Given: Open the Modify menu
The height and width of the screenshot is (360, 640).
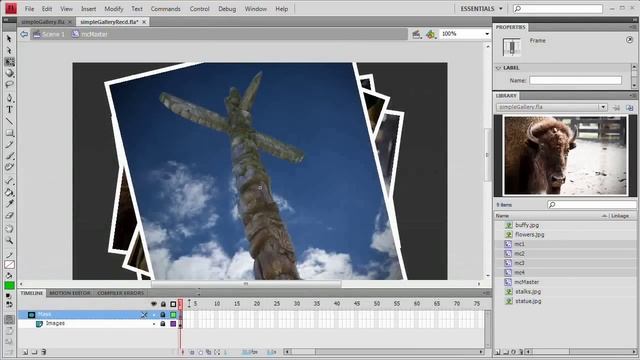Looking at the screenshot, I should tap(113, 9).
